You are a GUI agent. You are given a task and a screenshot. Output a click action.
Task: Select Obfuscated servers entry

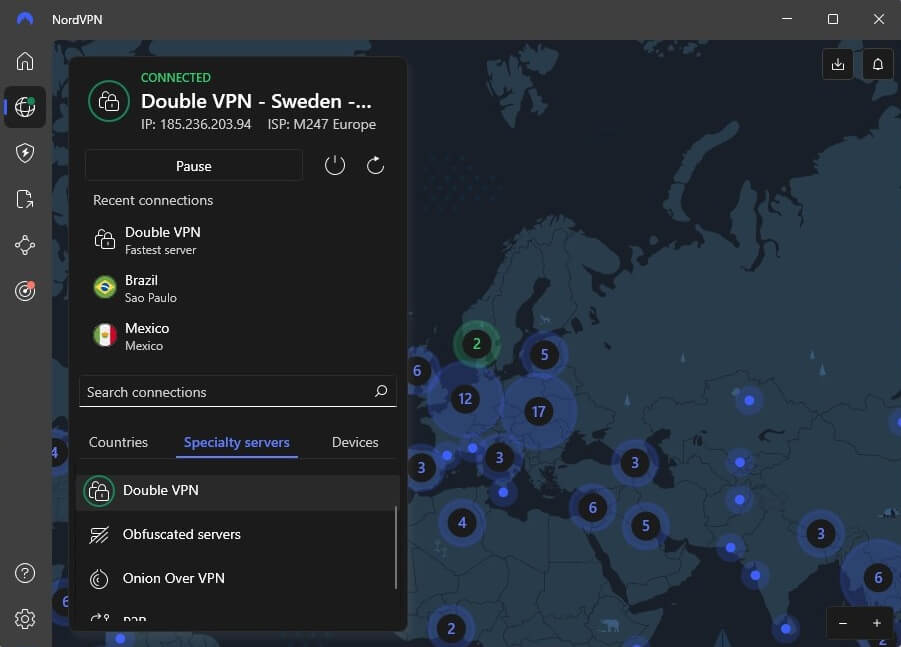click(x=238, y=535)
